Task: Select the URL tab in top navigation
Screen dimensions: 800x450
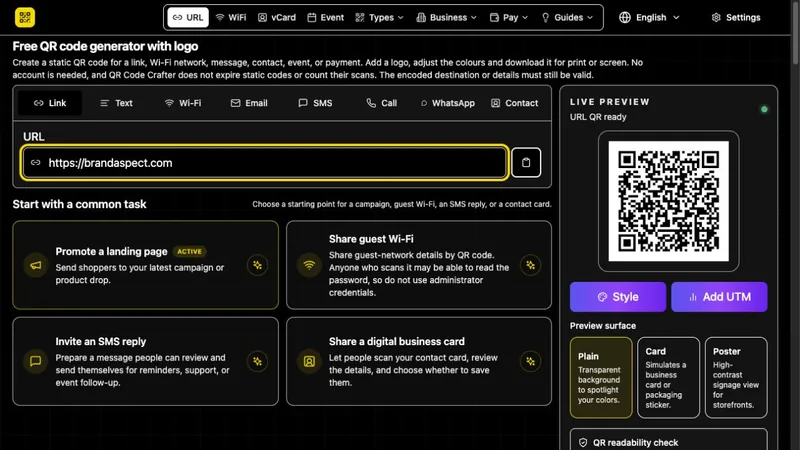Action: click(x=188, y=17)
